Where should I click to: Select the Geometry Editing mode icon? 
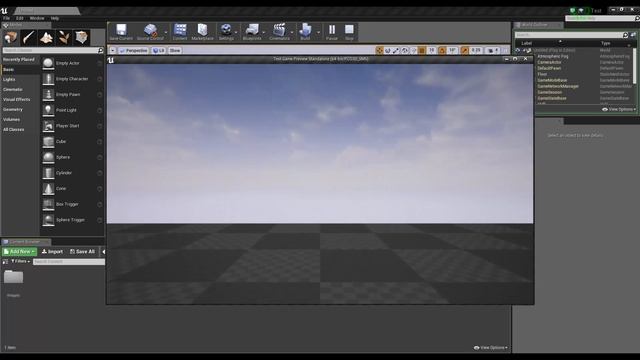point(82,38)
